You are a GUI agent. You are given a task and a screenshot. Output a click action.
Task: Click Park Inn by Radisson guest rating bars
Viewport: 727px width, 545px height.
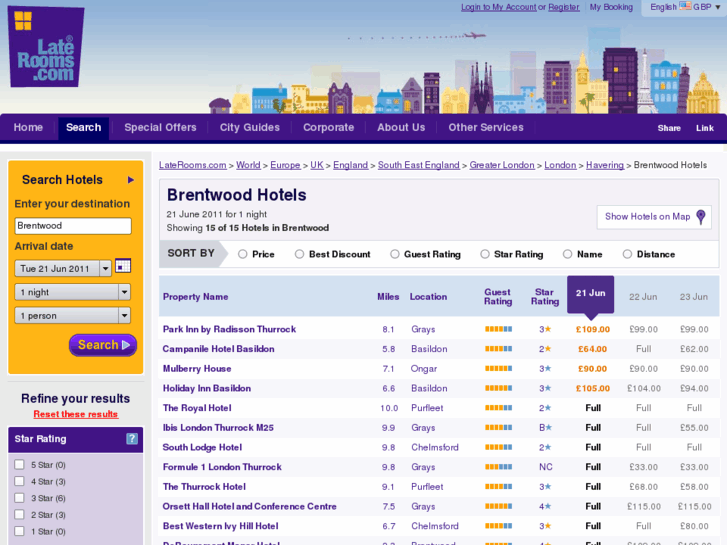coord(498,329)
